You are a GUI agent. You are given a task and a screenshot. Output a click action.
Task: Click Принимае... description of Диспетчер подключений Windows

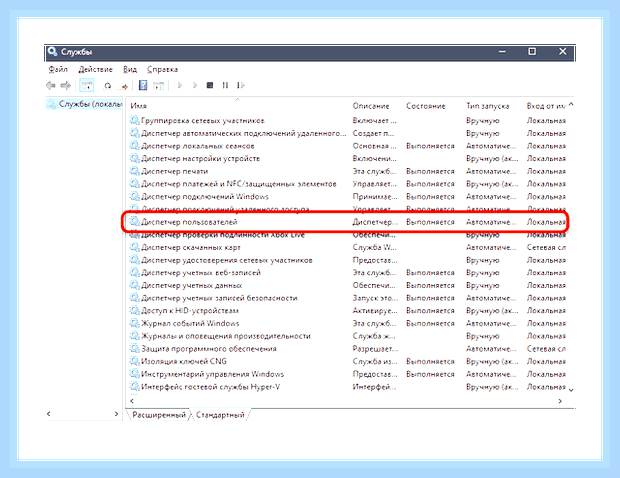[x=375, y=196]
